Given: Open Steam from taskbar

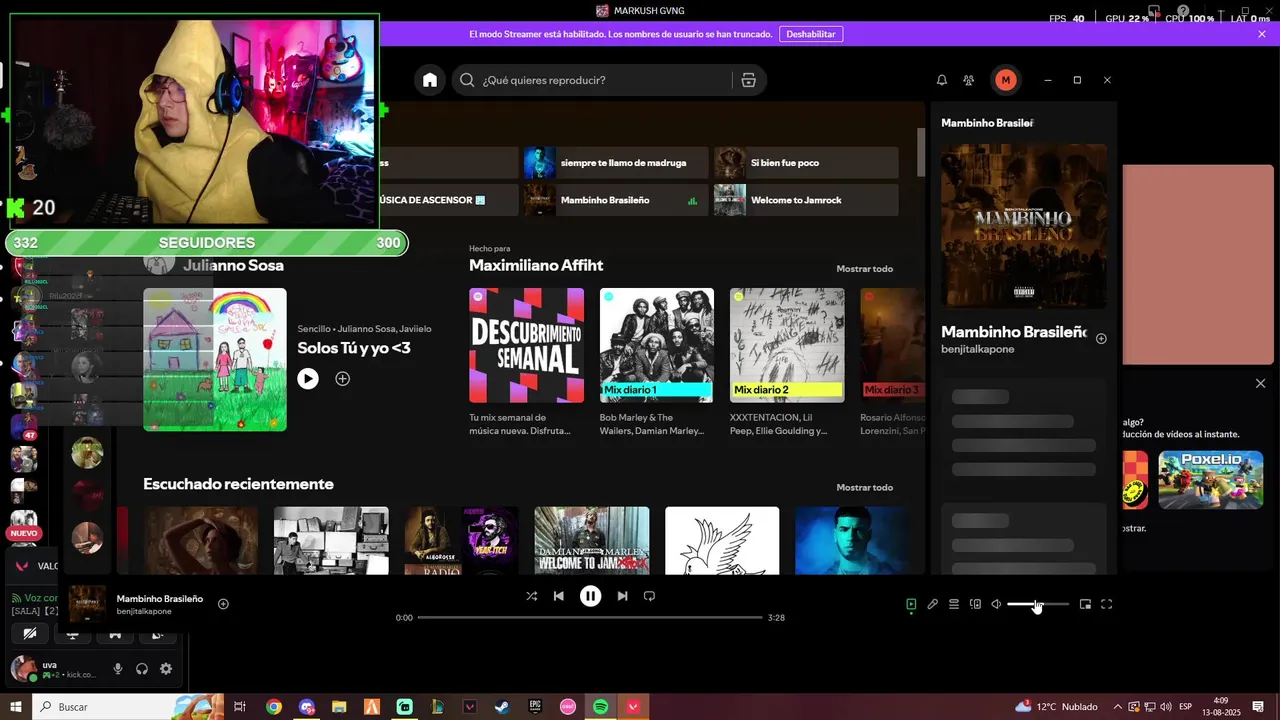Looking at the screenshot, I should click(502, 707).
